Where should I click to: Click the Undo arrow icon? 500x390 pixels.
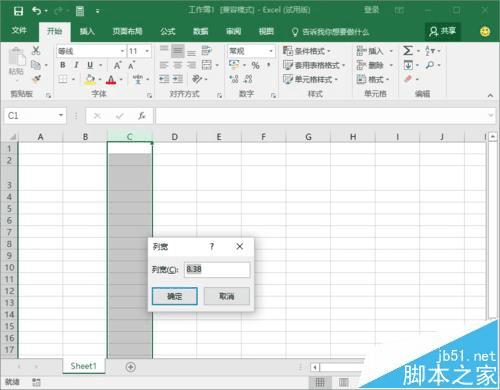click(x=37, y=11)
